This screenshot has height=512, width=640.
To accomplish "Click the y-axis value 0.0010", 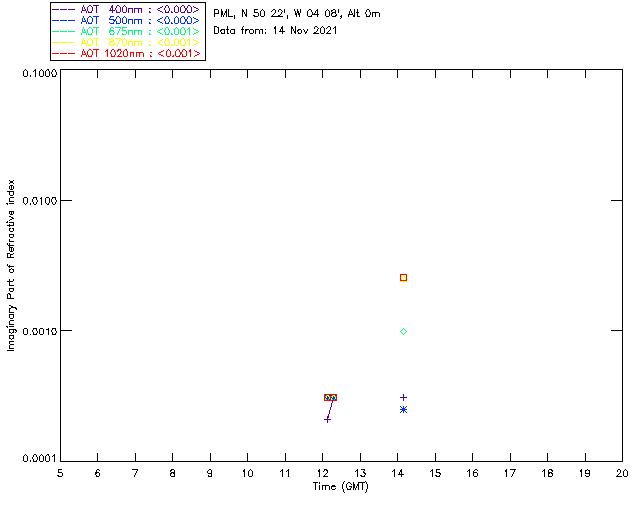I will pyautogui.click(x=40, y=331).
